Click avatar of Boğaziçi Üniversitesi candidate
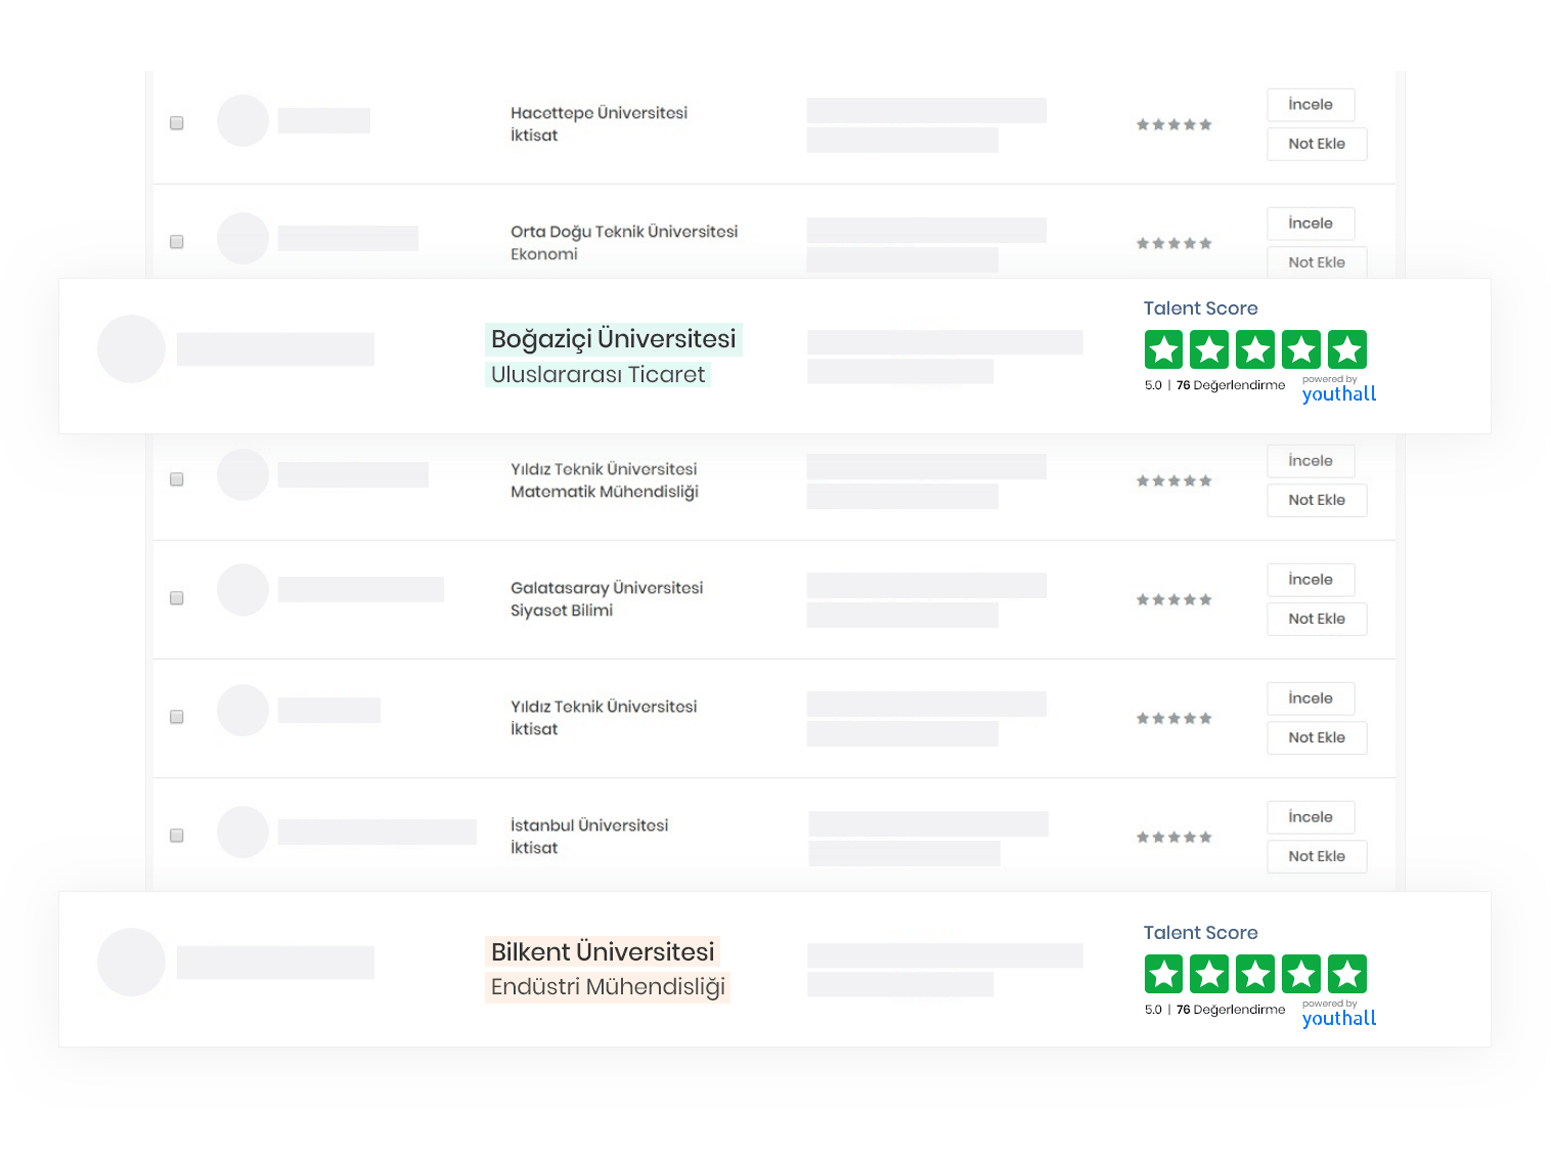The width and height of the screenshot is (1551, 1161). (131, 349)
